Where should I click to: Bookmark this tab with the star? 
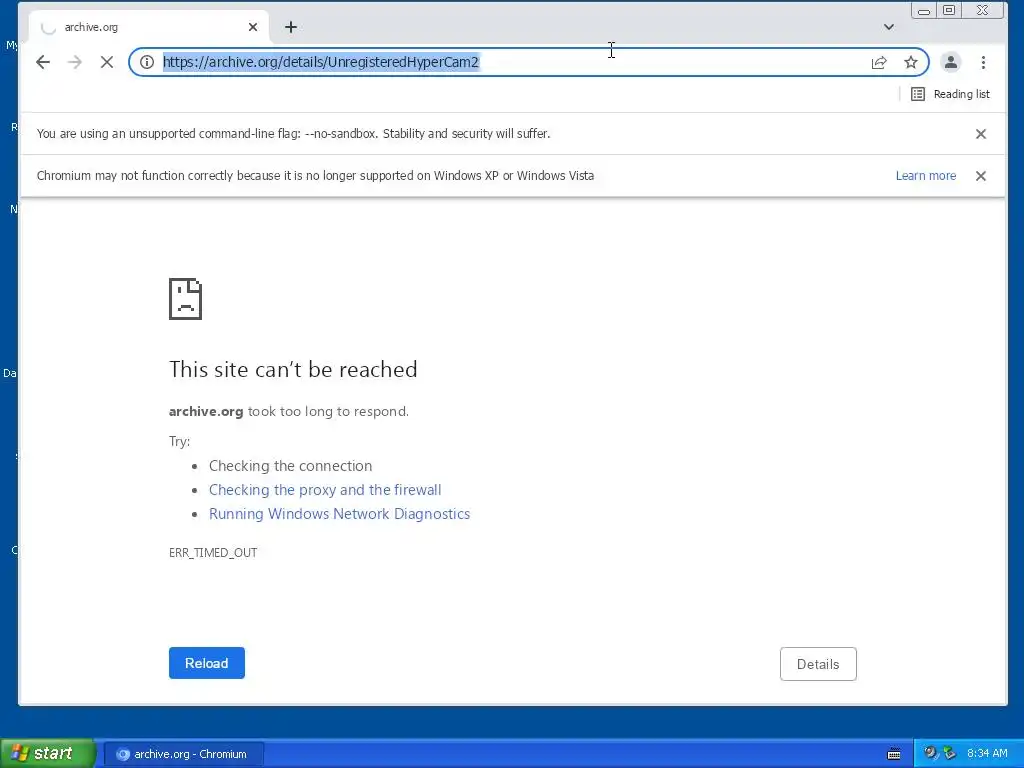pyautogui.click(x=911, y=62)
